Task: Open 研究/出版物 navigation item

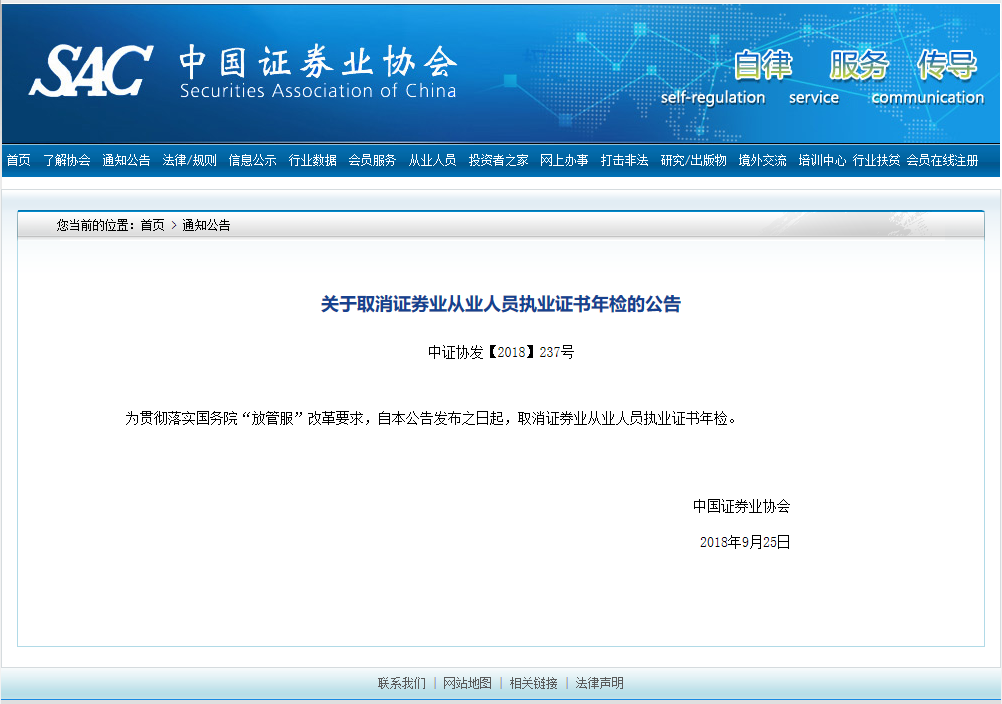Action: [693, 160]
